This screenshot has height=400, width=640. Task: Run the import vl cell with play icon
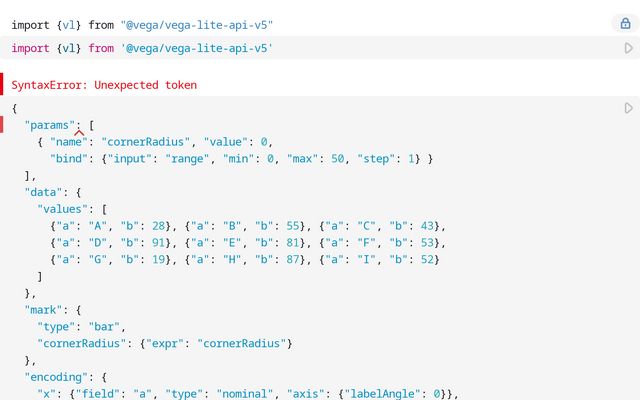[x=628, y=48]
